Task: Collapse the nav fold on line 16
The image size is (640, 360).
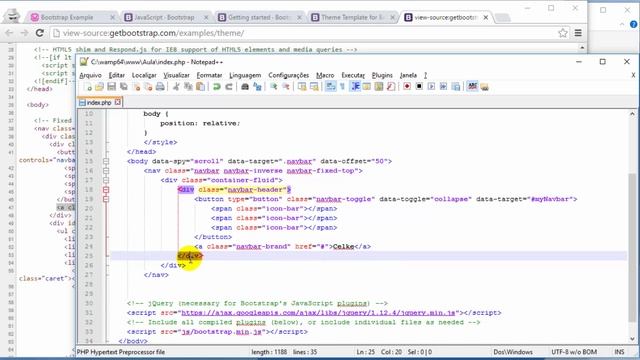Action: [106, 171]
